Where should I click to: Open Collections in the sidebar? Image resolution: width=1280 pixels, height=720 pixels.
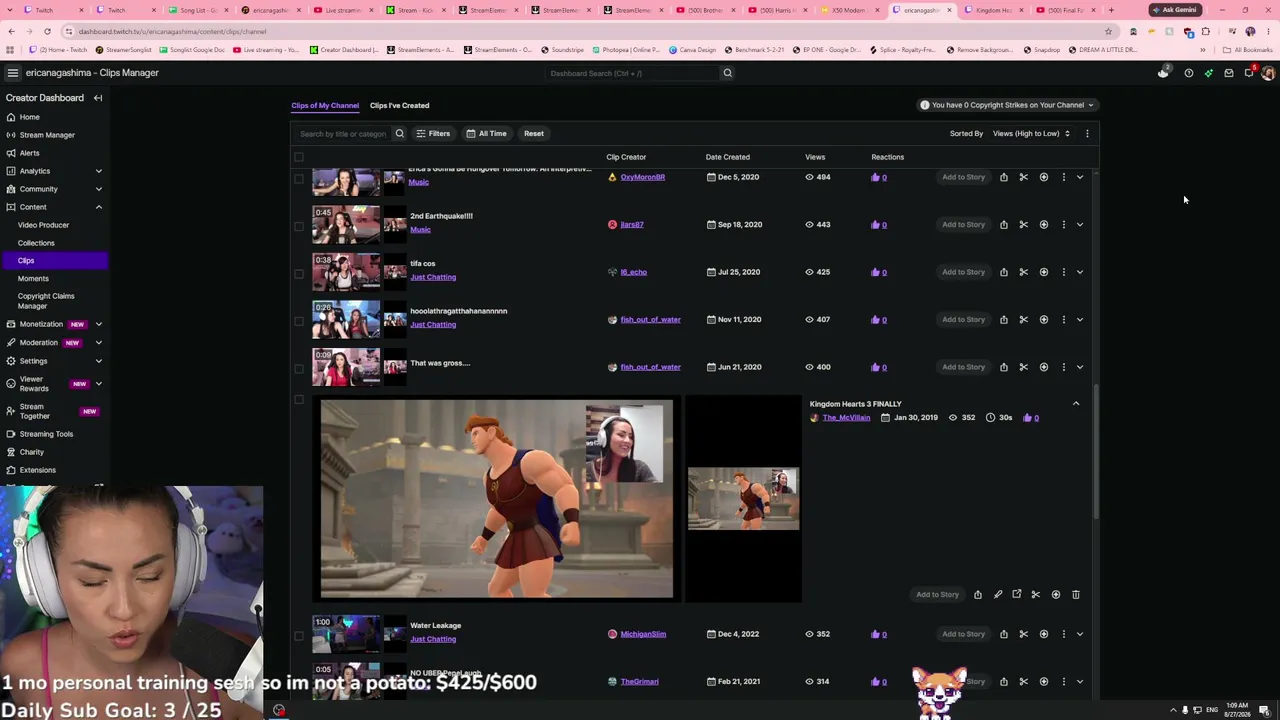(x=36, y=243)
